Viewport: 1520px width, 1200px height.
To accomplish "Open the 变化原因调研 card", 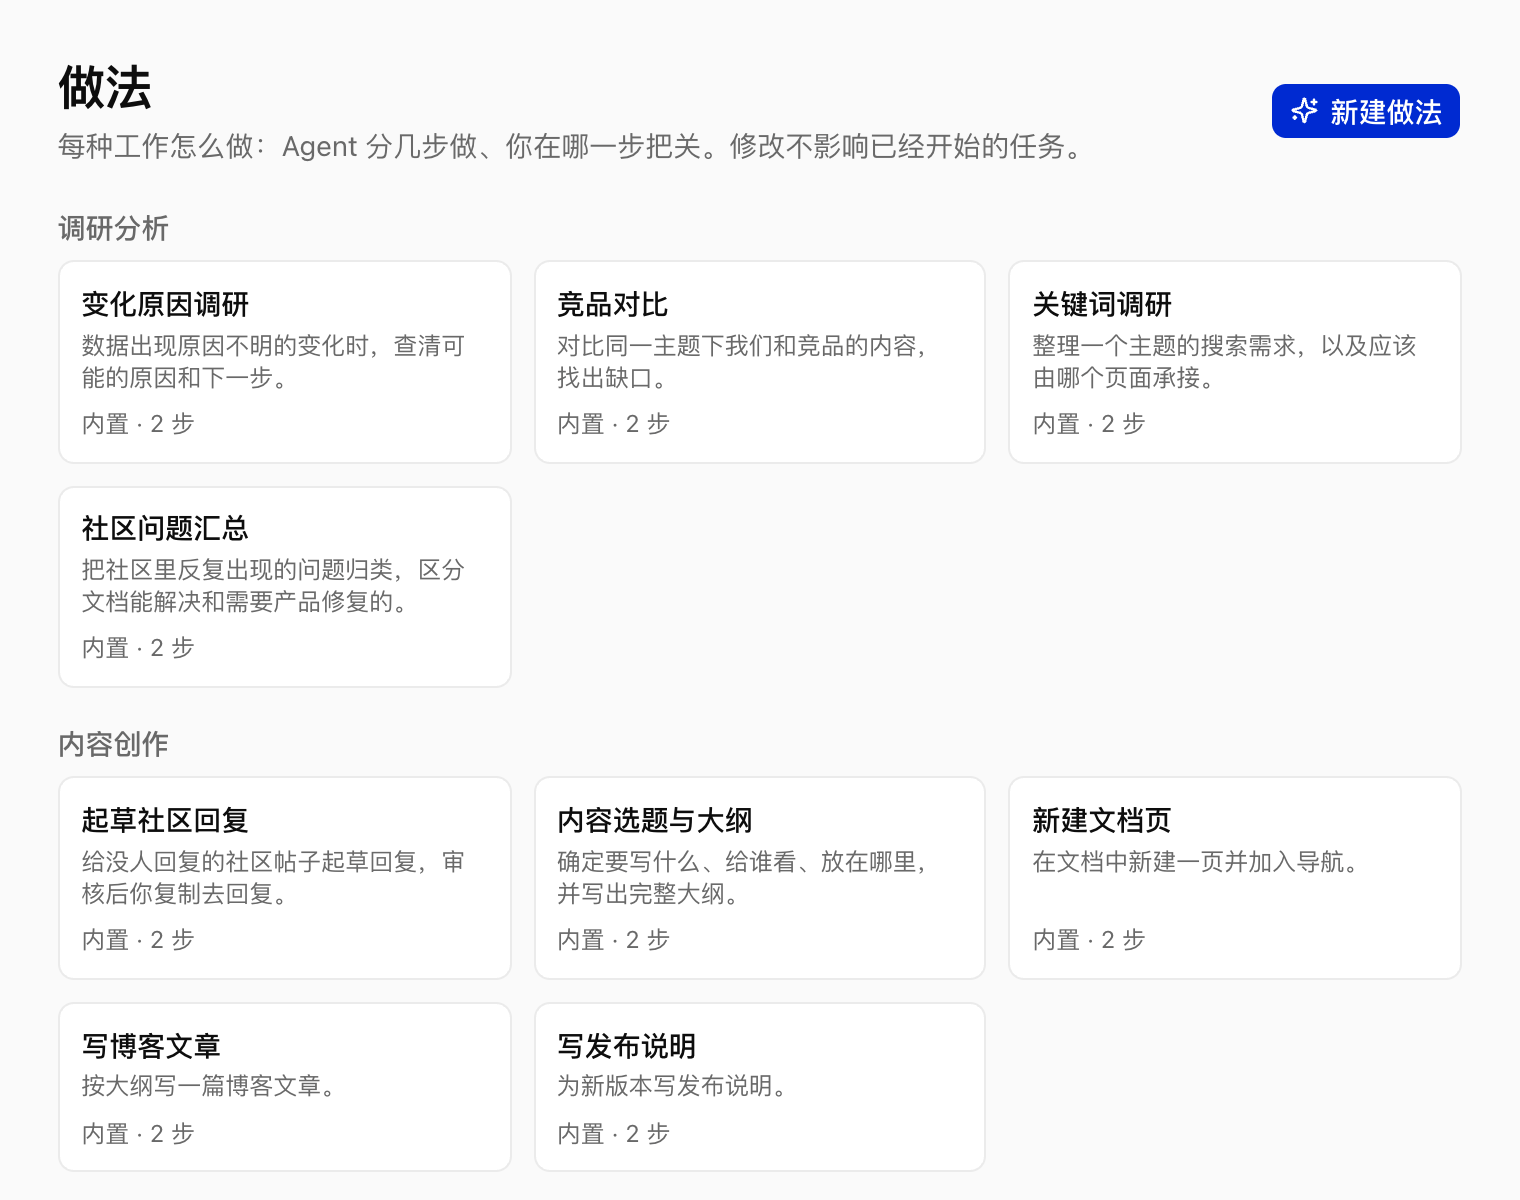I will point(285,362).
